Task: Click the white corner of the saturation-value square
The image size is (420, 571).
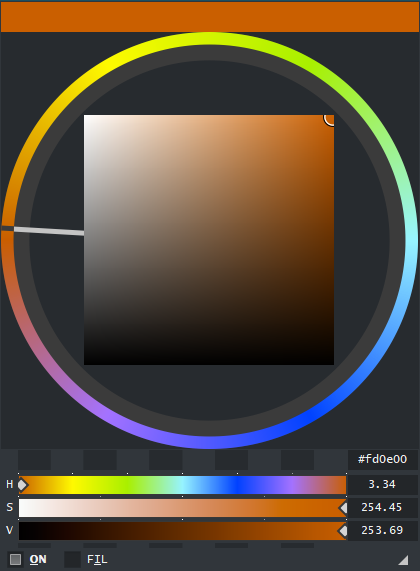Action: pos(86,117)
